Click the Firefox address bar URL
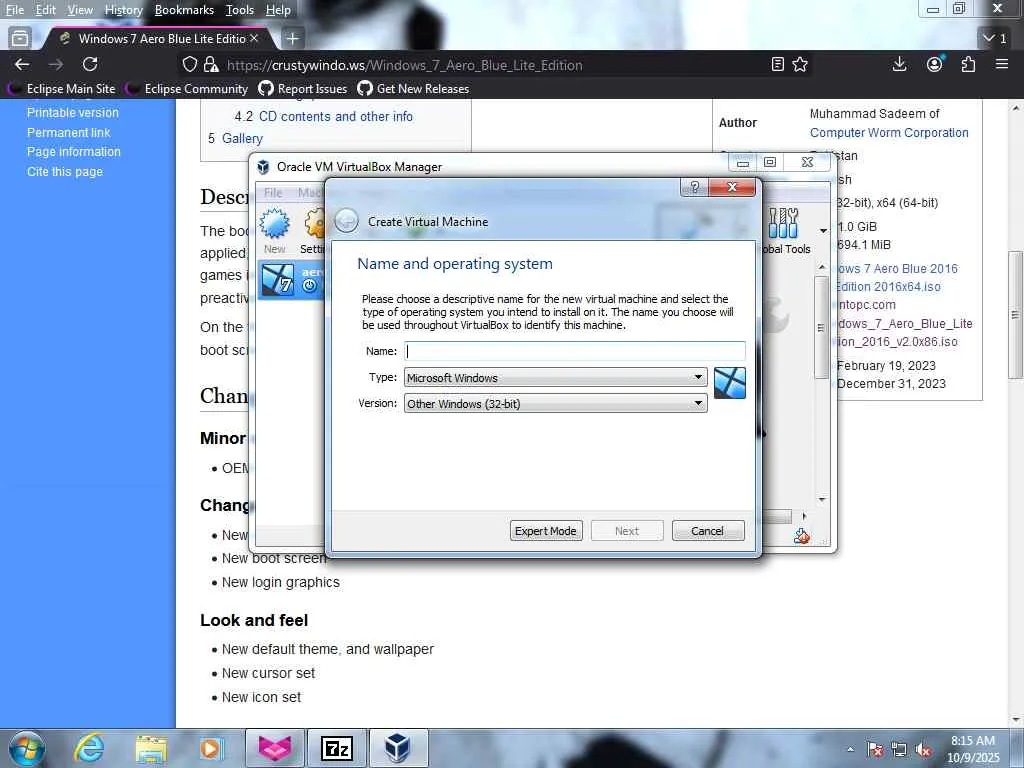The height and width of the screenshot is (768, 1024). pos(405,65)
